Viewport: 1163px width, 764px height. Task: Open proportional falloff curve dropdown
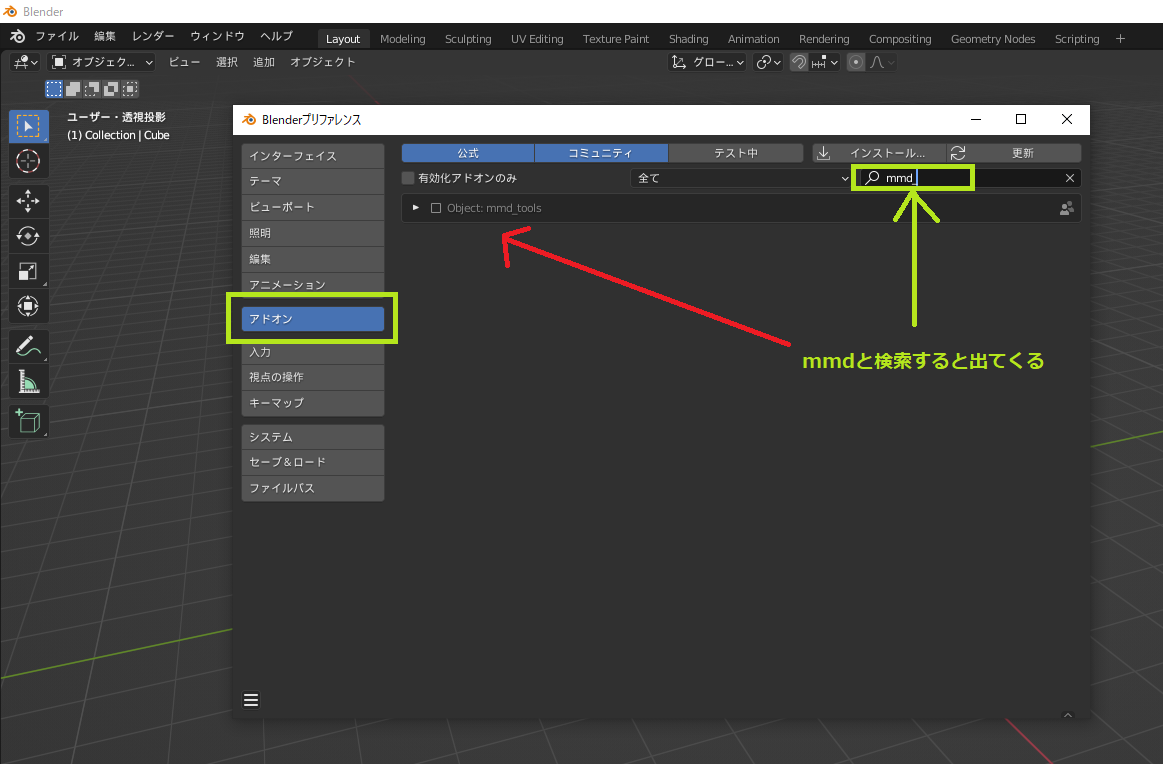pos(882,62)
